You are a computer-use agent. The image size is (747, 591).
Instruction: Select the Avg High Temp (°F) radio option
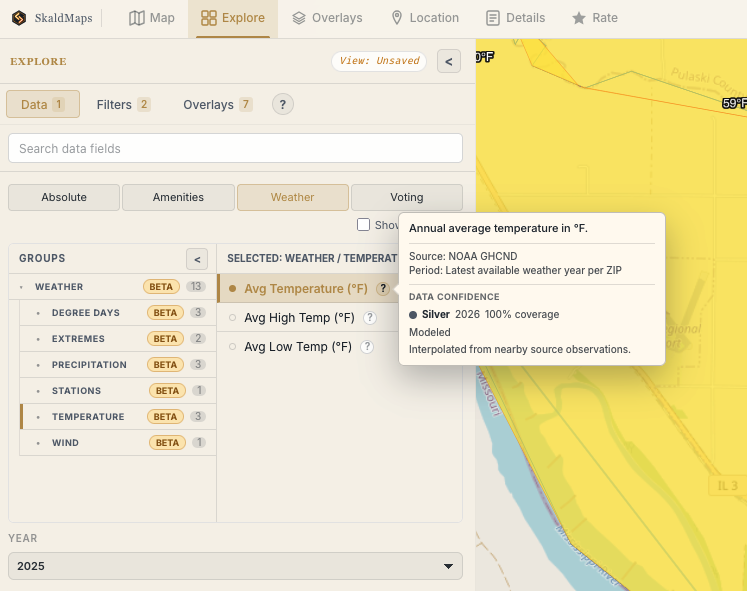[x=232, y=318]
